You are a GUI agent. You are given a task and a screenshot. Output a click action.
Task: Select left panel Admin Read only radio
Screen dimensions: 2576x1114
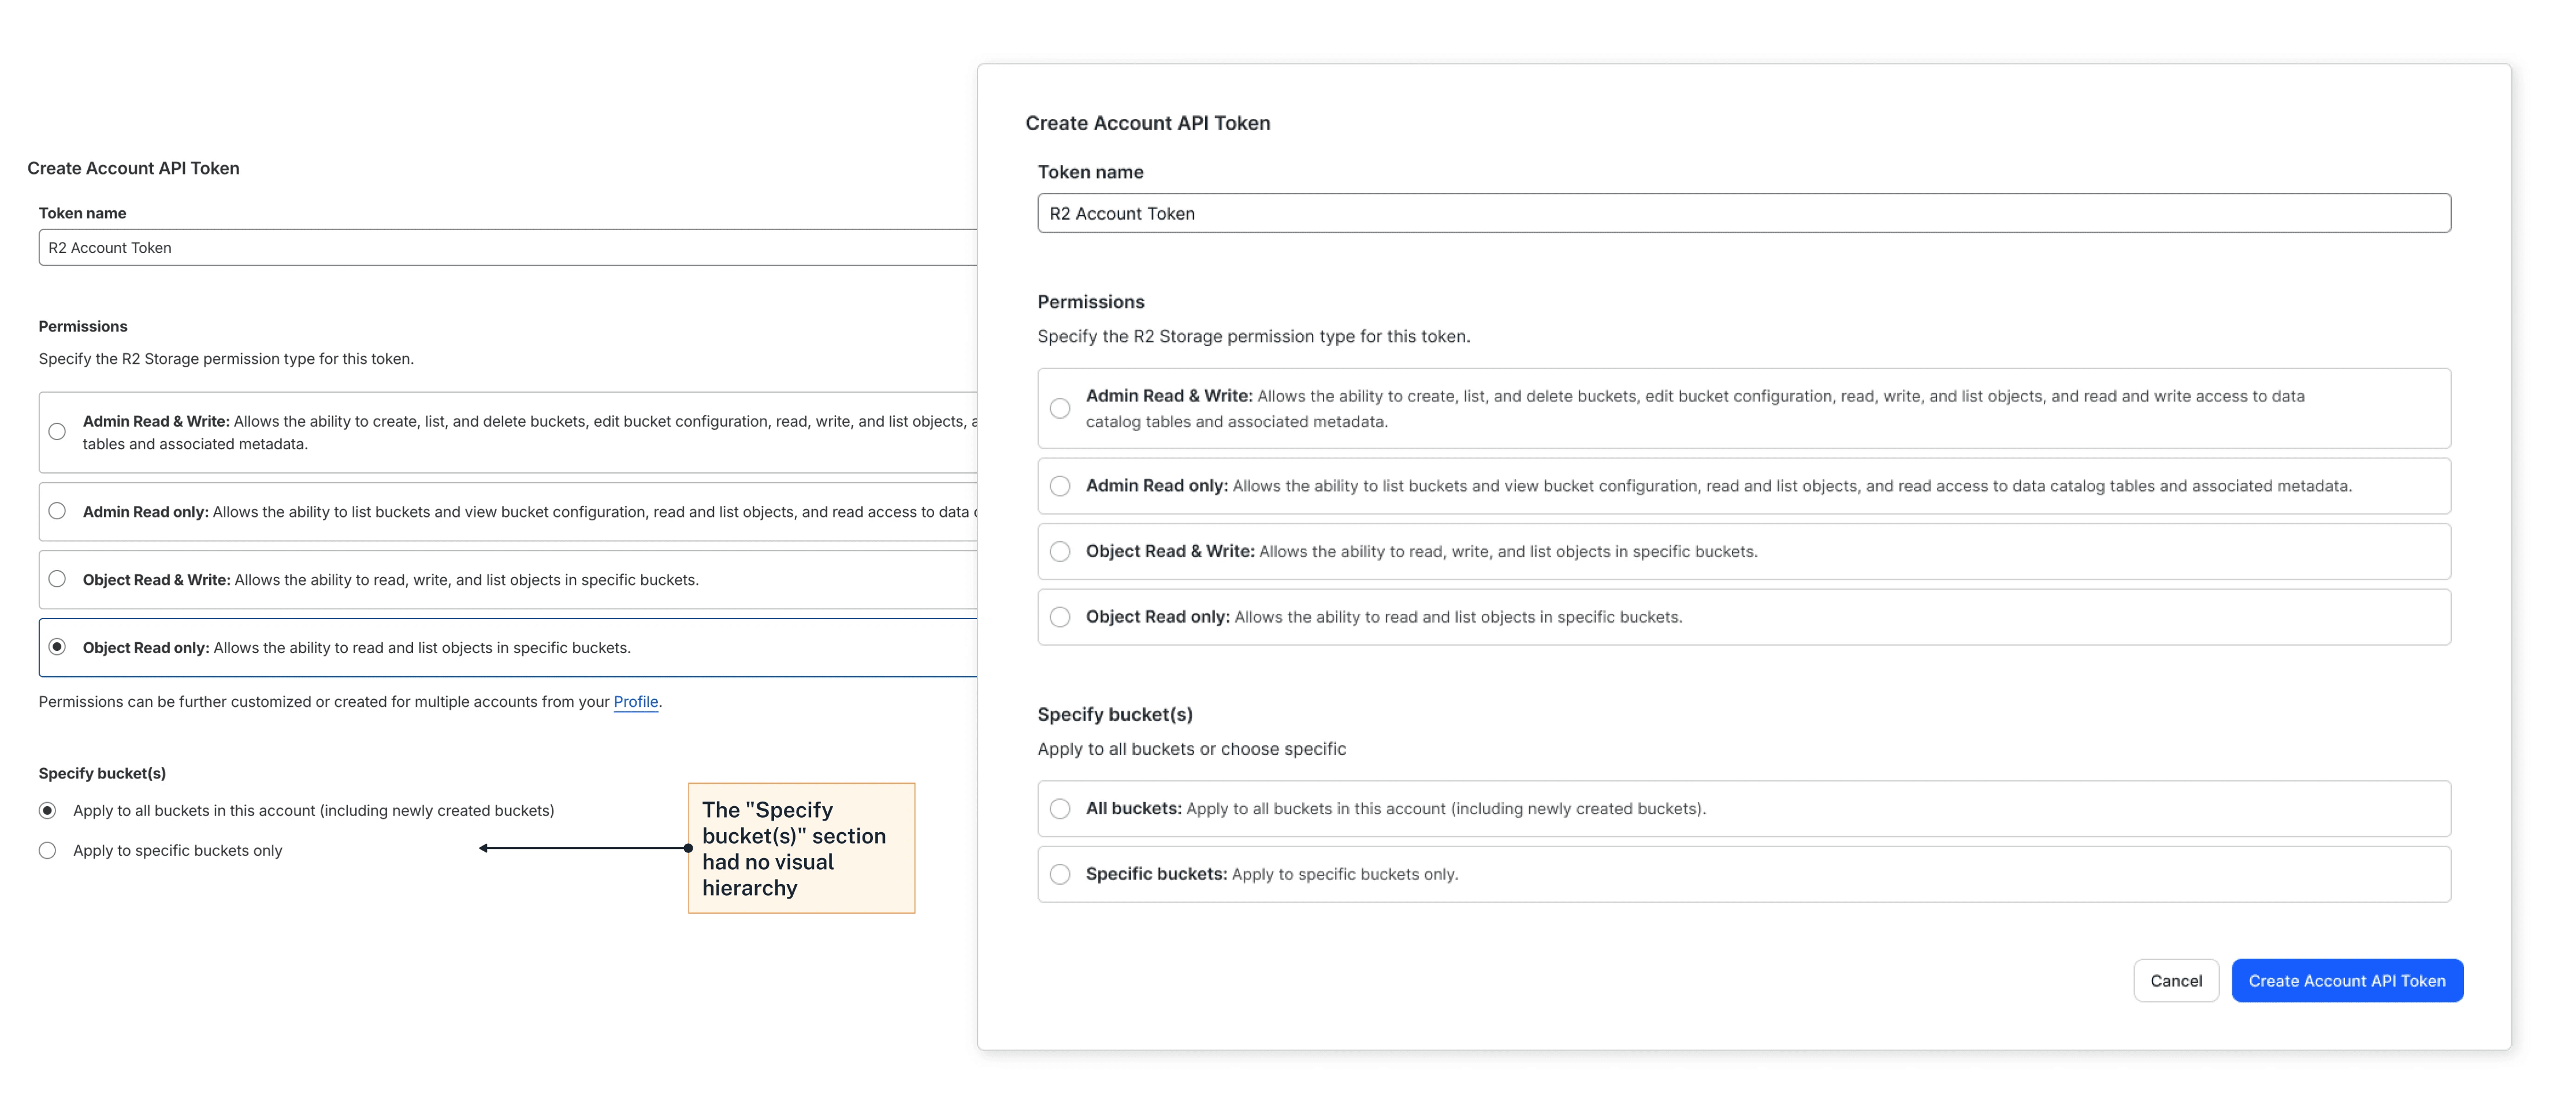pos(57,511)
